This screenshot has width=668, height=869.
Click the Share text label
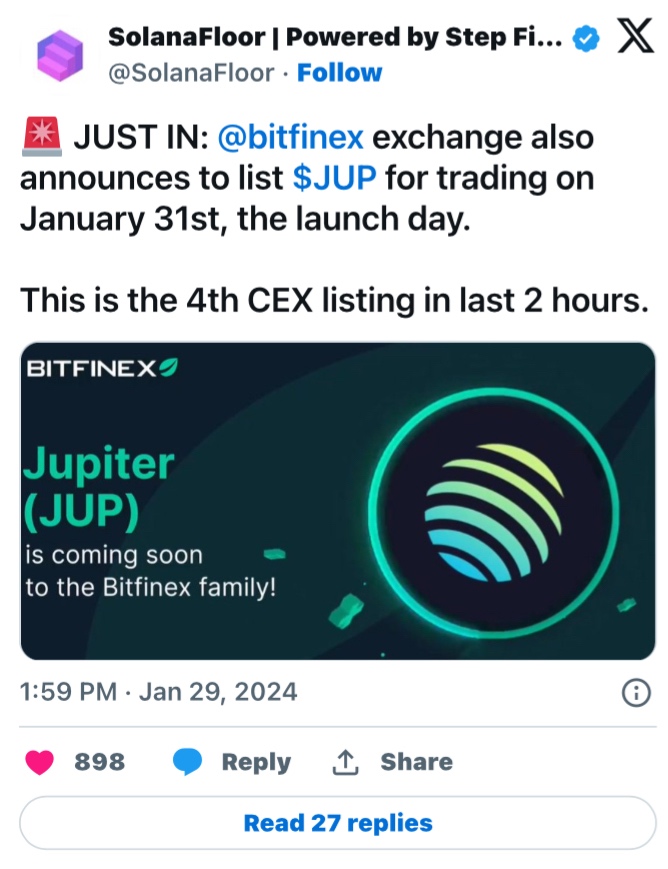point(416,762)
